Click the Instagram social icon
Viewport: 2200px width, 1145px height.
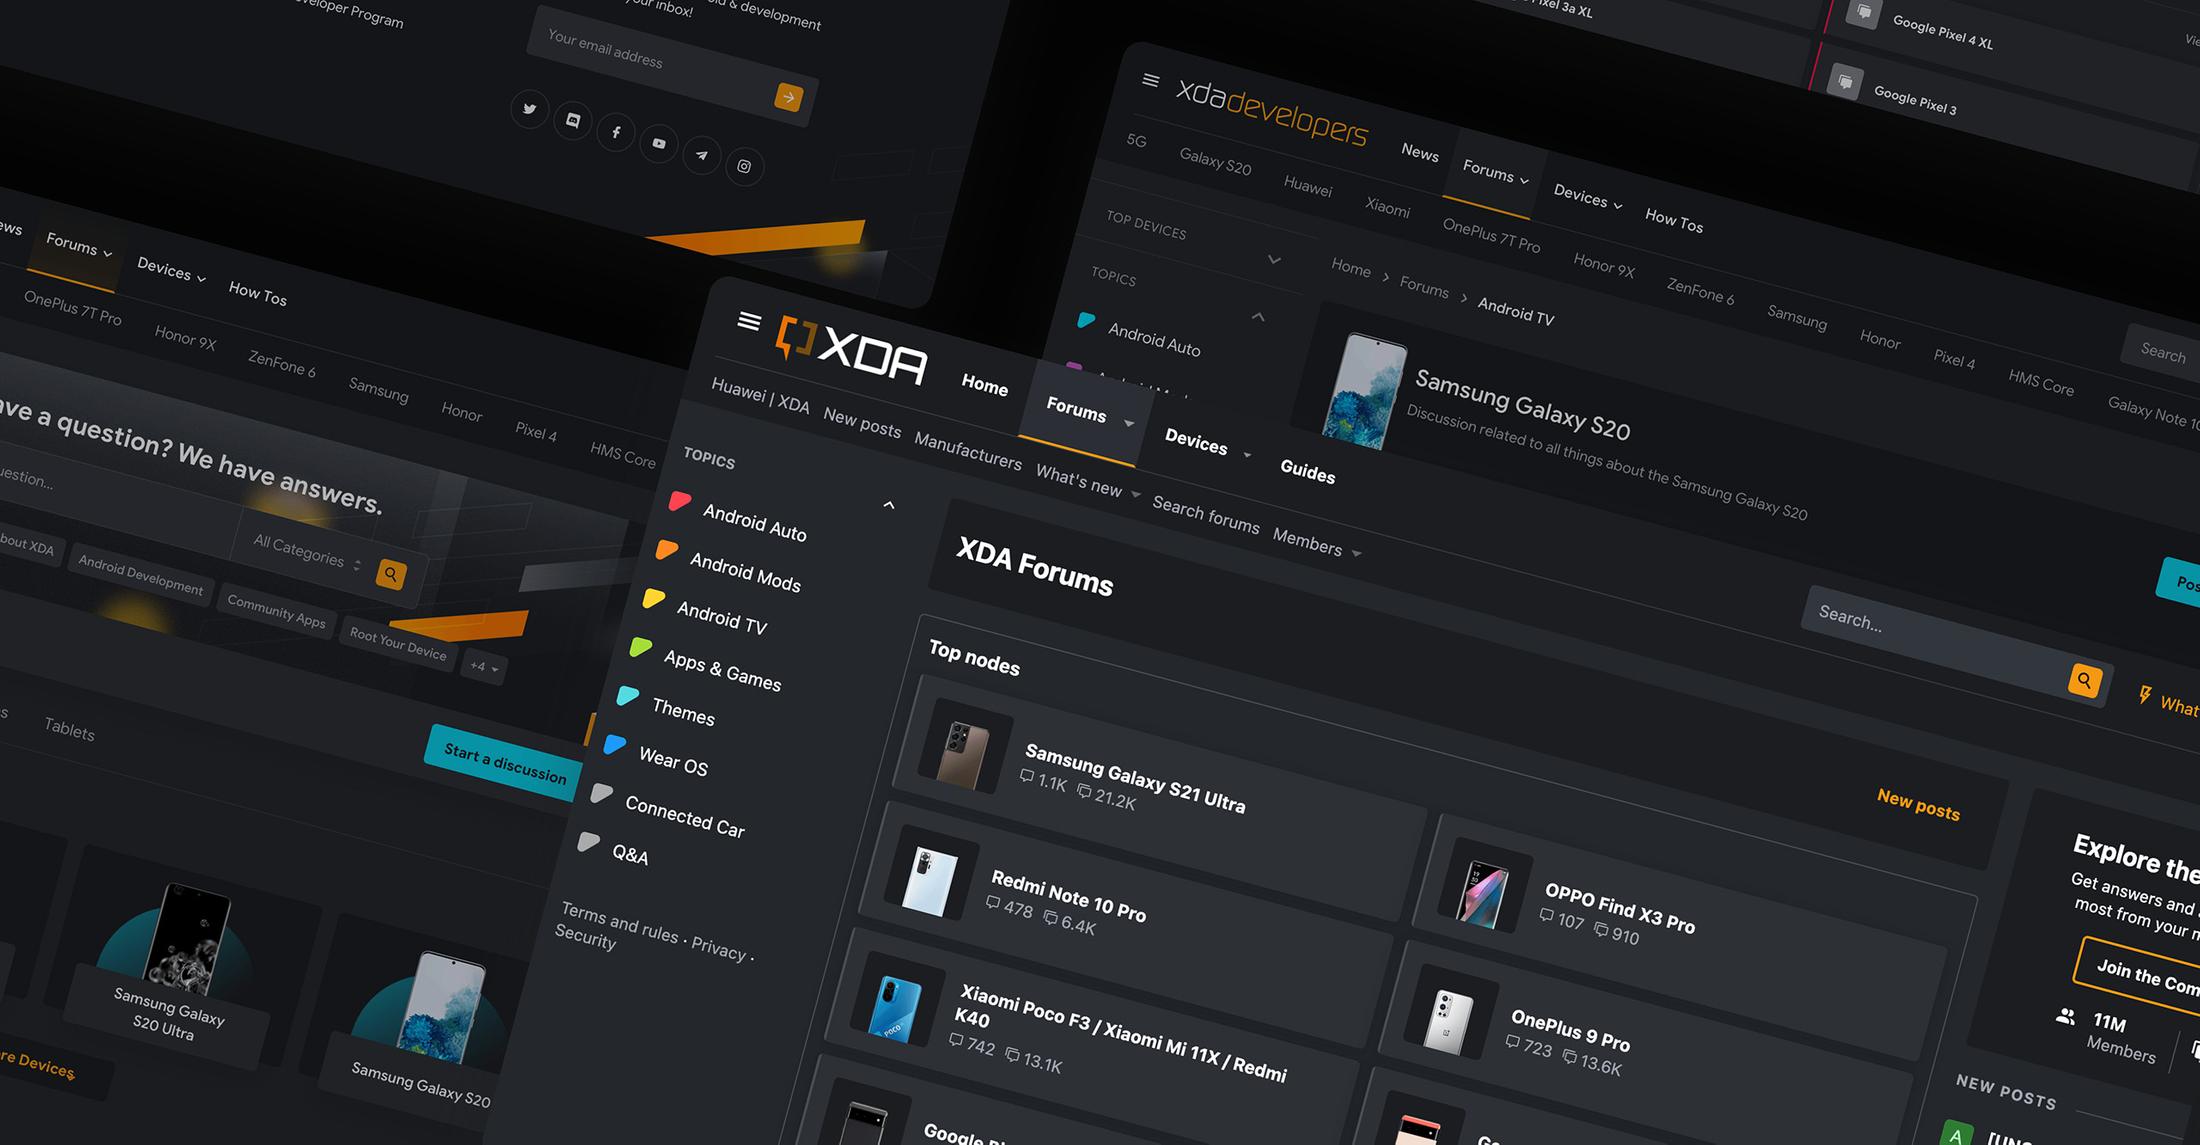coord(744,166)
